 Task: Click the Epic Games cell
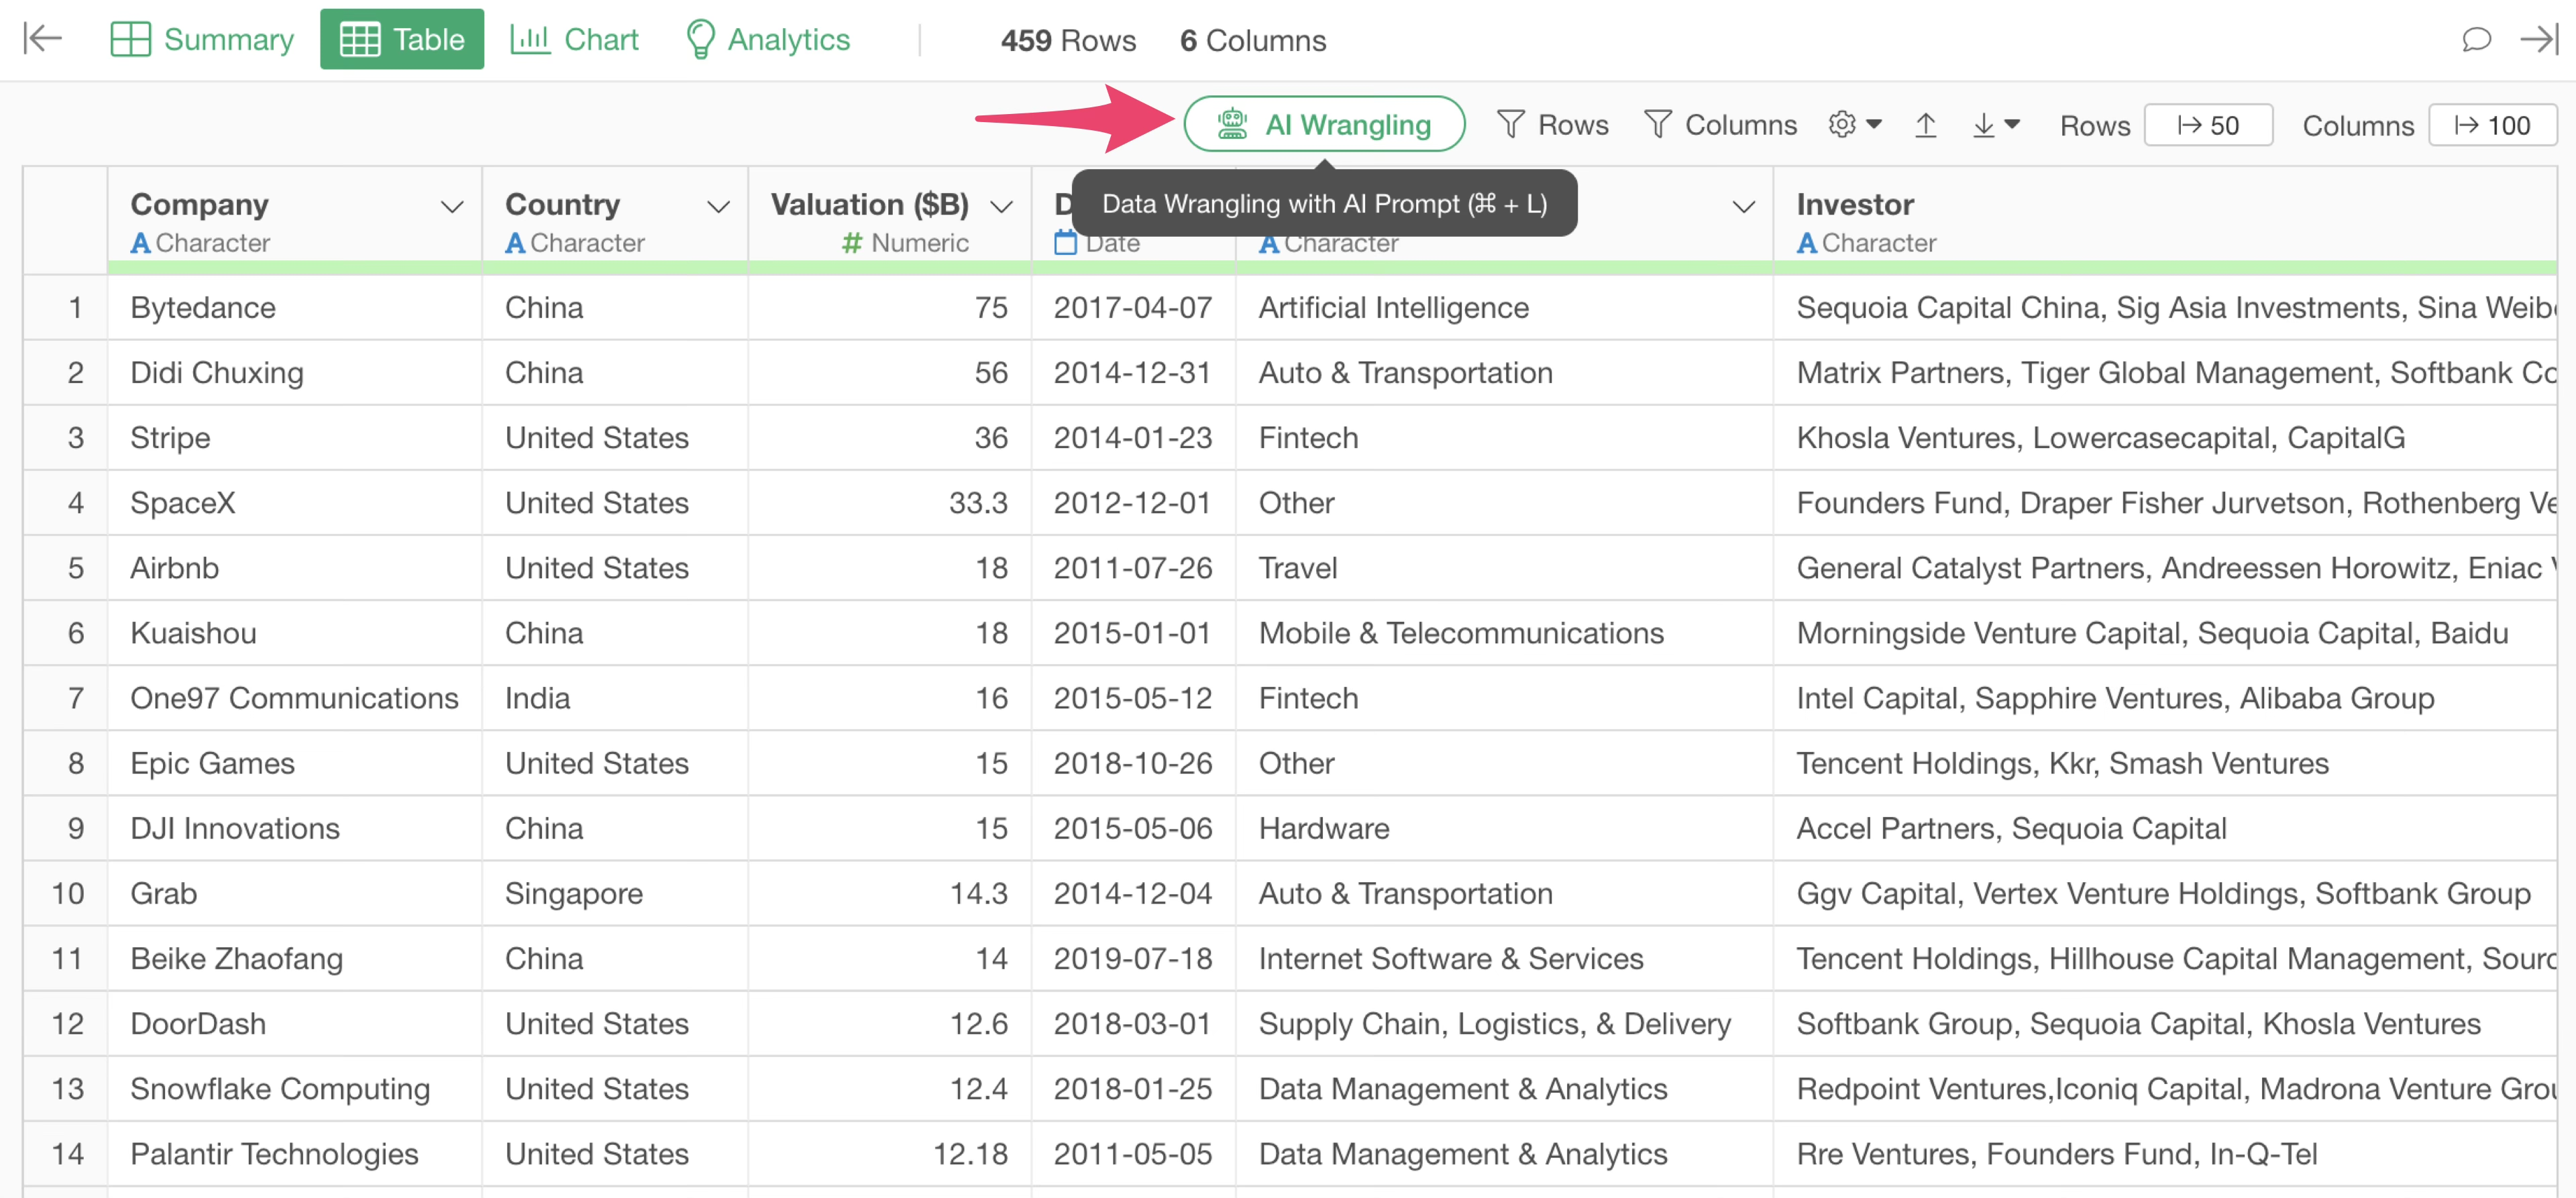295,762
